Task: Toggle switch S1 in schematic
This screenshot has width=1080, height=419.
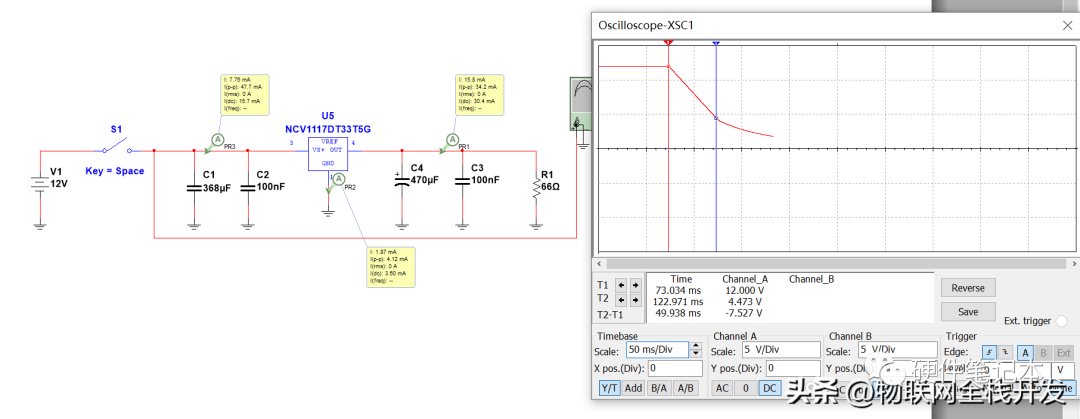Action: click(x=116, y=147)
